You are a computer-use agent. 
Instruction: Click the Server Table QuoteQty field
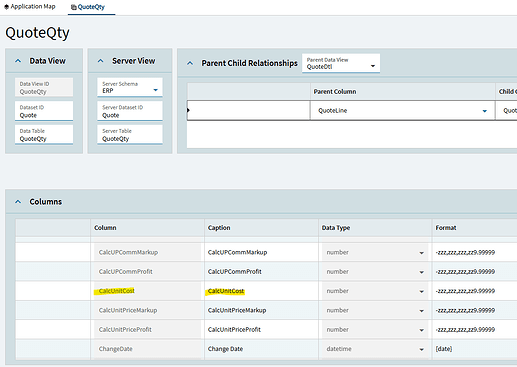[x=130, y=135]
